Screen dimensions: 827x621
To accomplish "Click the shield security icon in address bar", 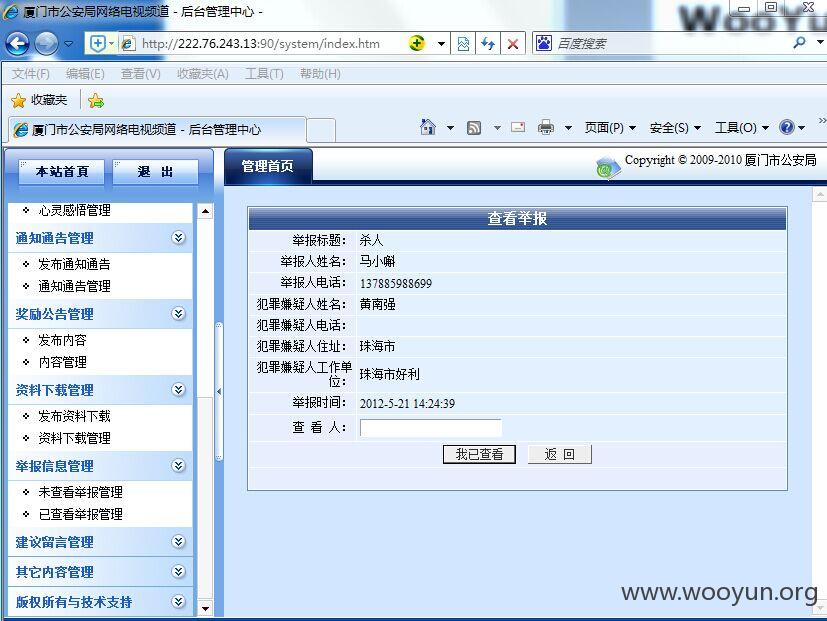I will click(98, 43).
